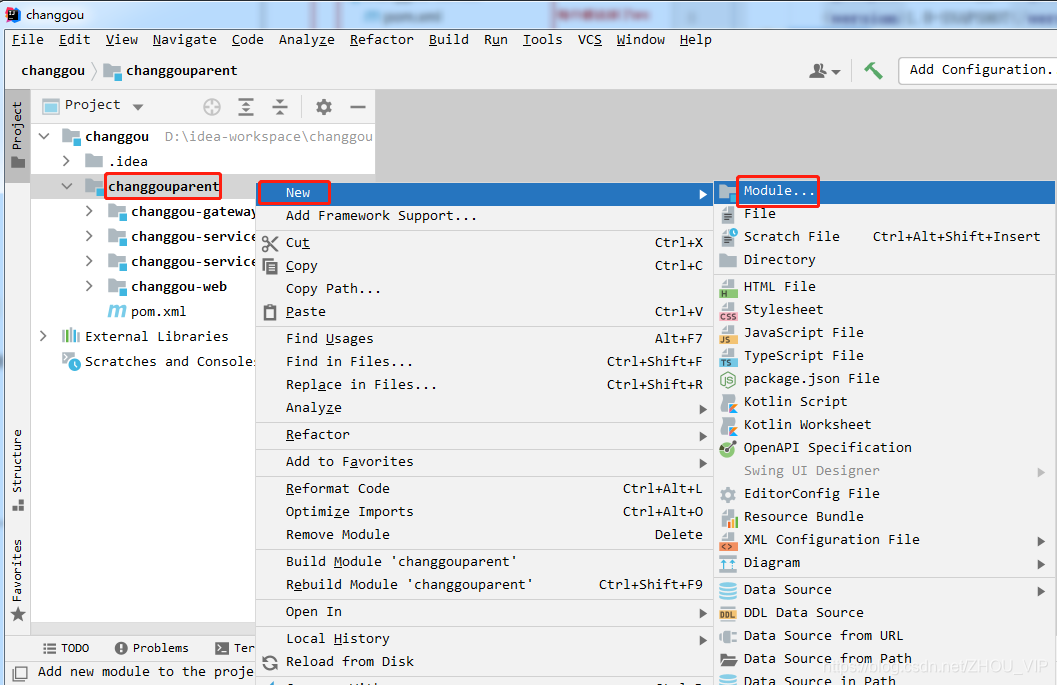Click the OpenAPI Specification icon
This screenshot has height=685, width=1057.
click(728, 448)
